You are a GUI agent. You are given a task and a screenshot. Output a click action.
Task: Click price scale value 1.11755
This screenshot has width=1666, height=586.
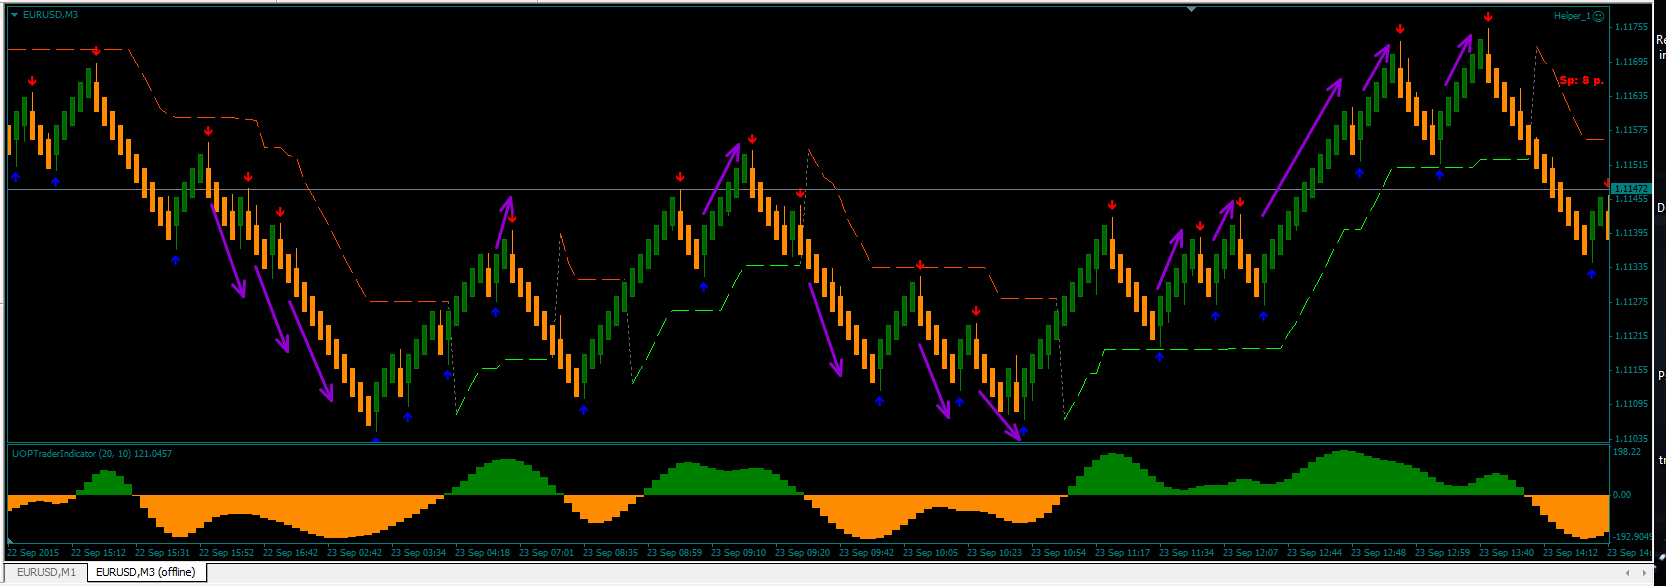pyautogui.click(x=1631, y=27)
